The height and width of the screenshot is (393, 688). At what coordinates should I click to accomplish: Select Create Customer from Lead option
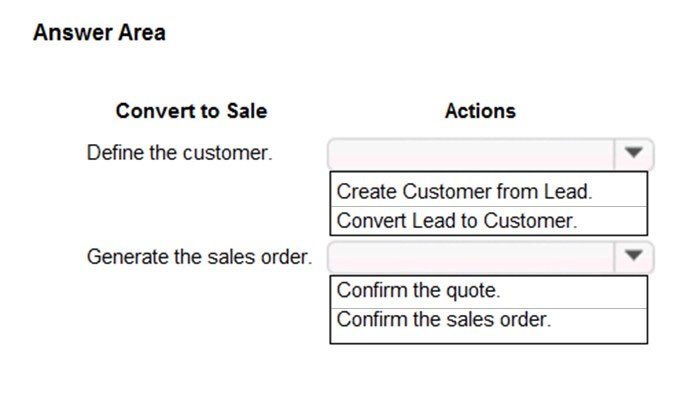(x=488, y=191)
